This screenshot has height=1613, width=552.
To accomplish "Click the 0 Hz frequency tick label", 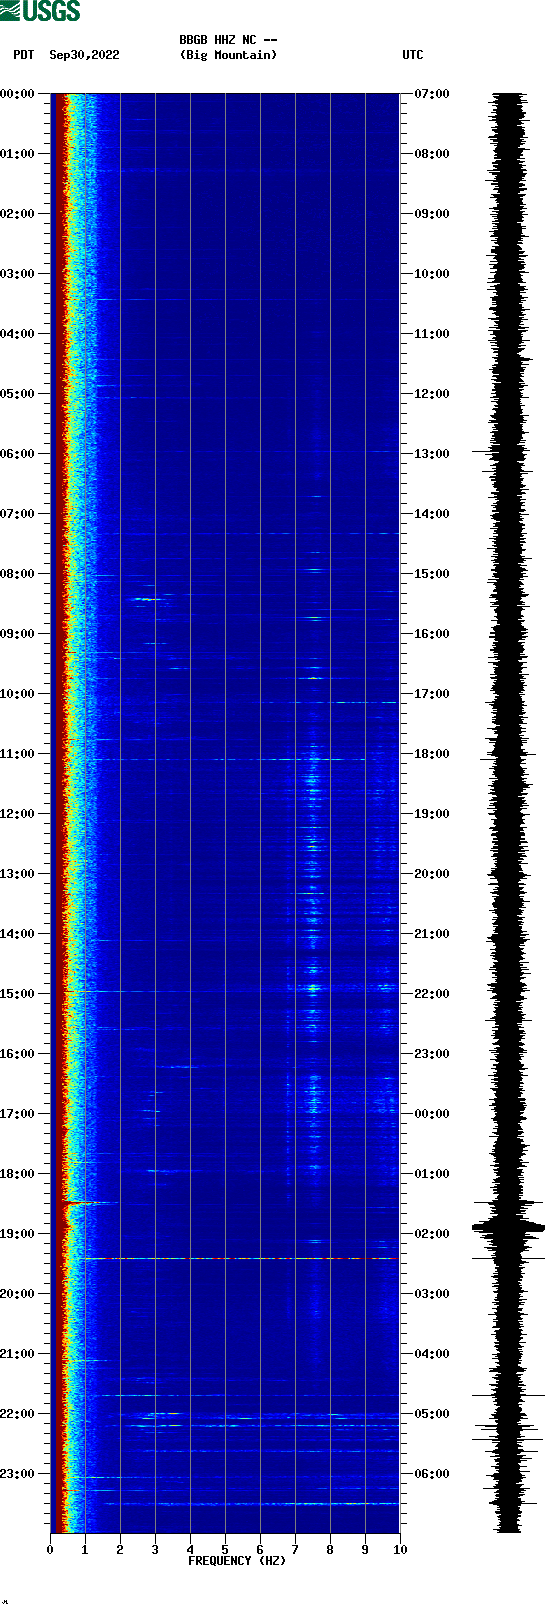I will 50,1550.
